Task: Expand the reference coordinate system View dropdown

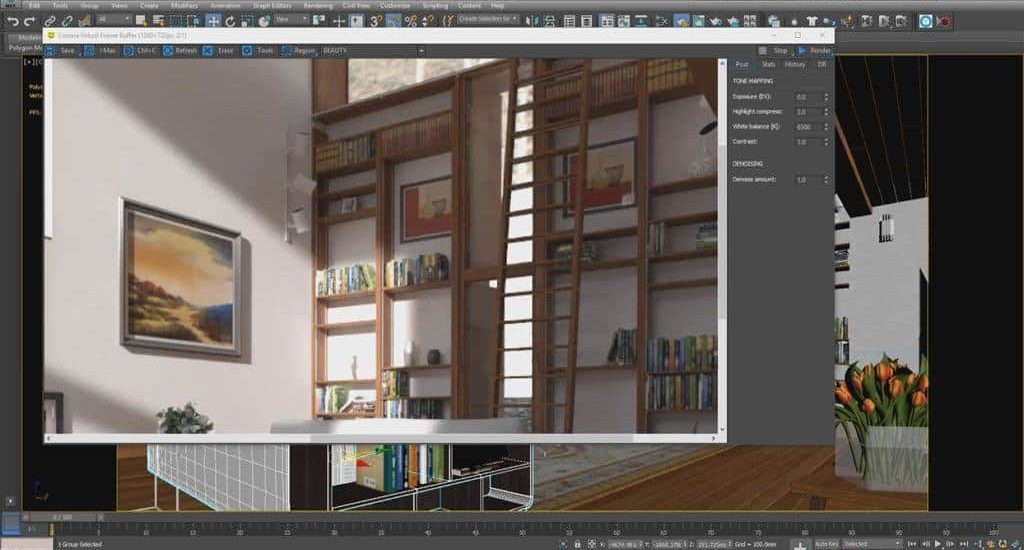Action: [294, 20]
